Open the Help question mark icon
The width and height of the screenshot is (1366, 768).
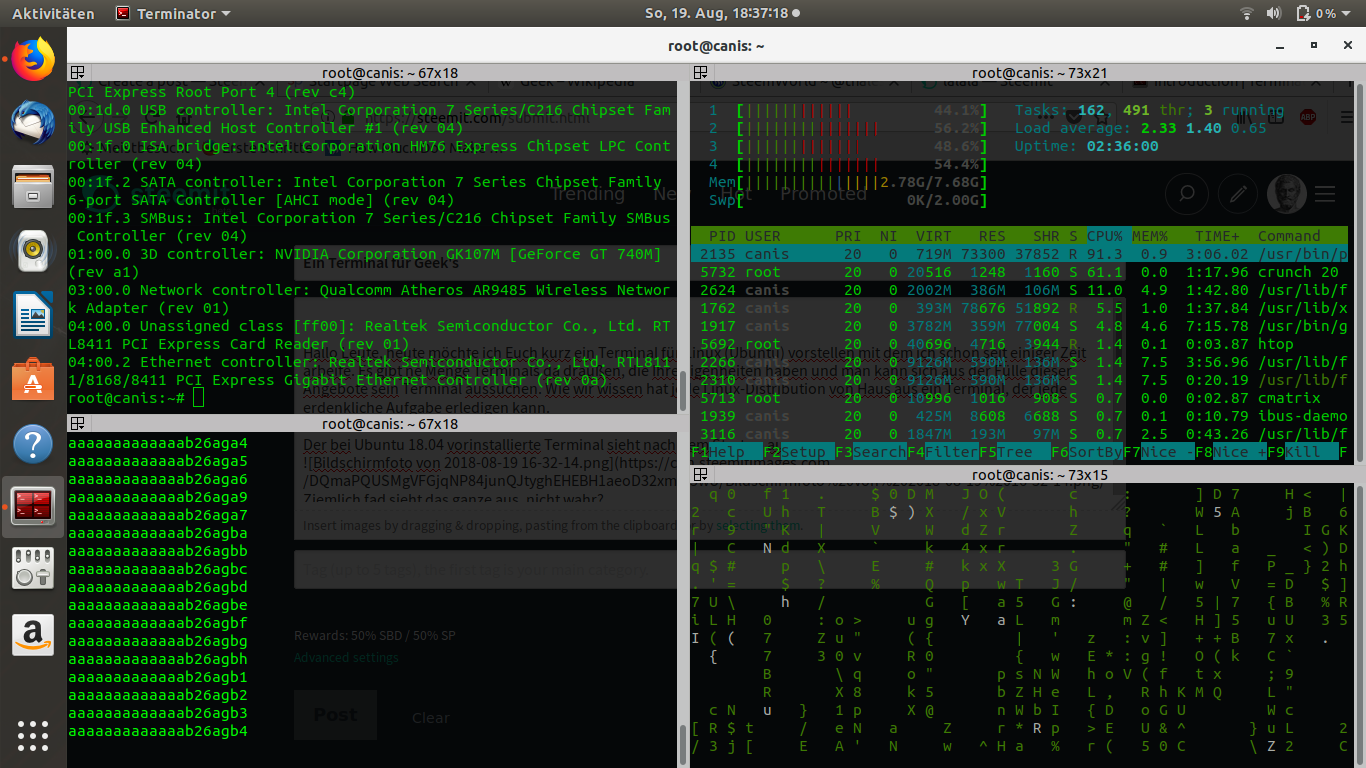(x=33, y=444)
